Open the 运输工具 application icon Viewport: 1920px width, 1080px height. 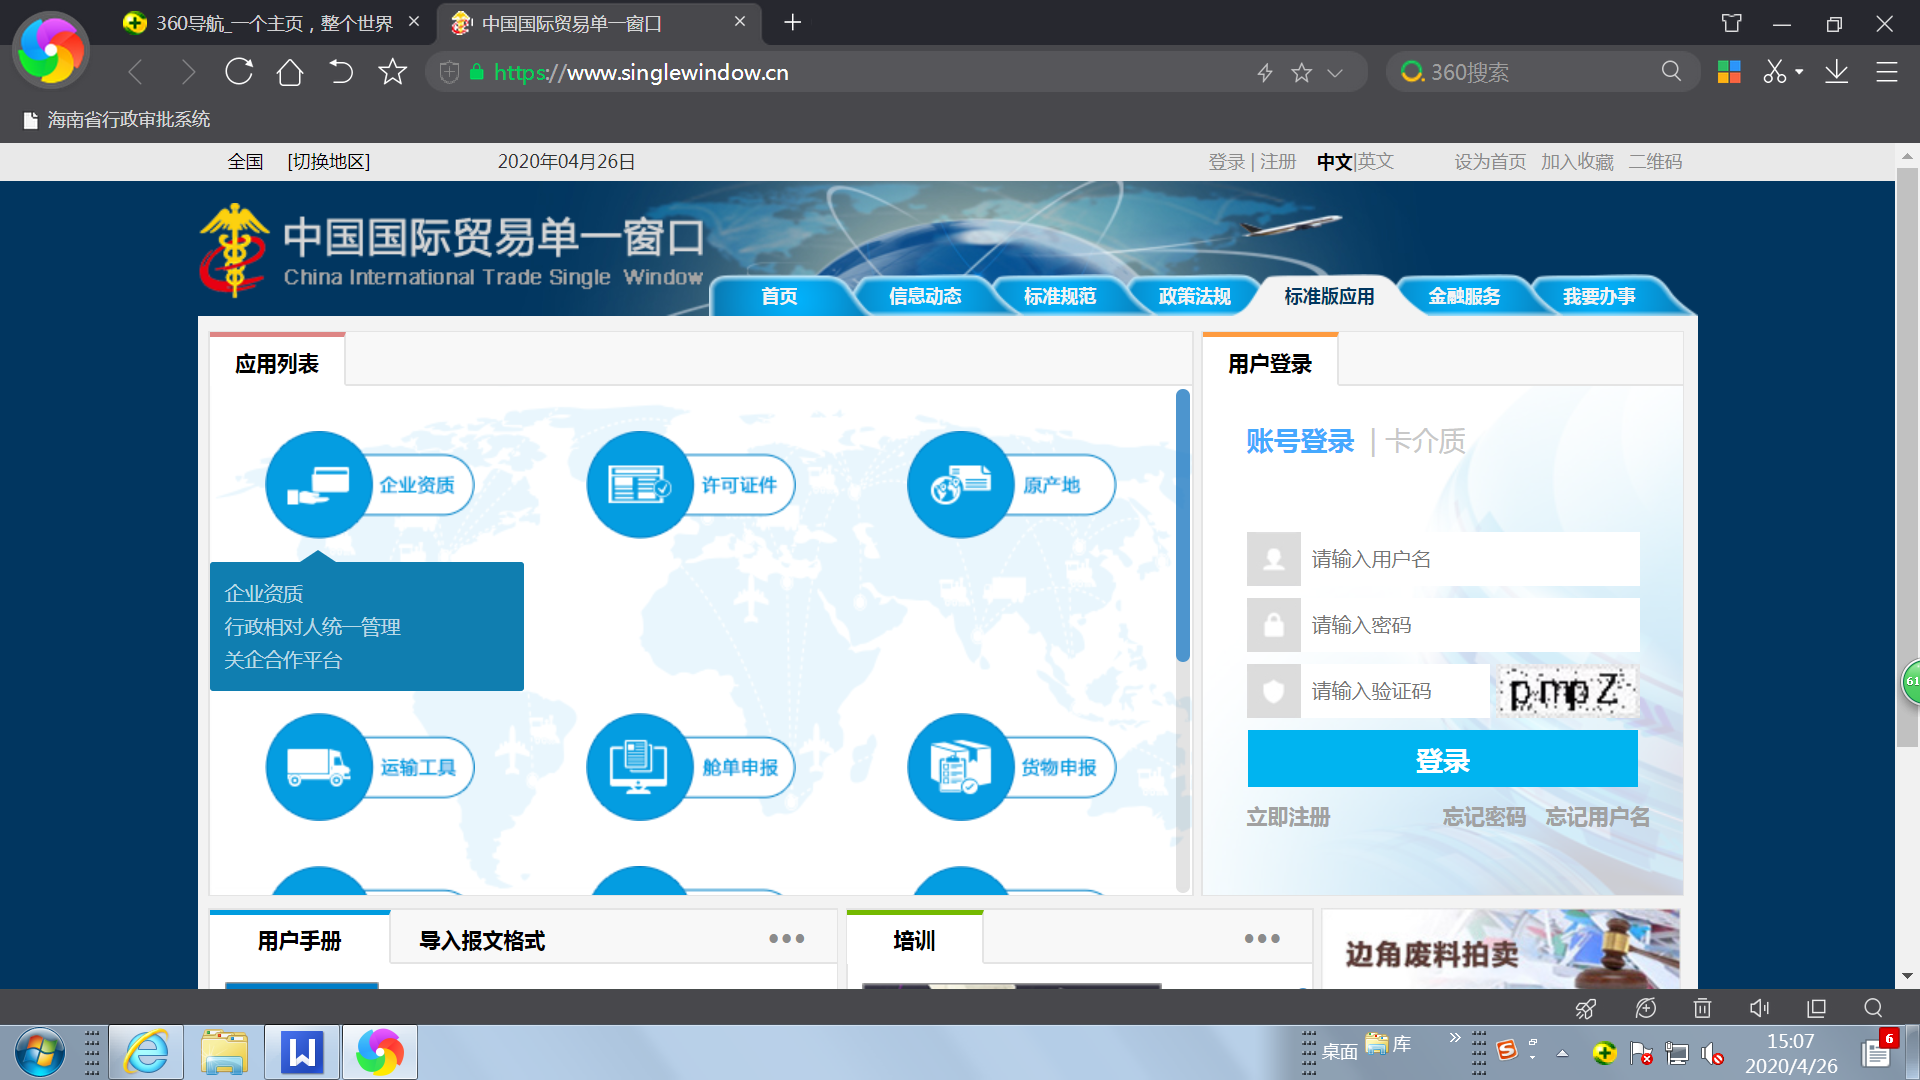pyautogui.click(x=319, y=768)
